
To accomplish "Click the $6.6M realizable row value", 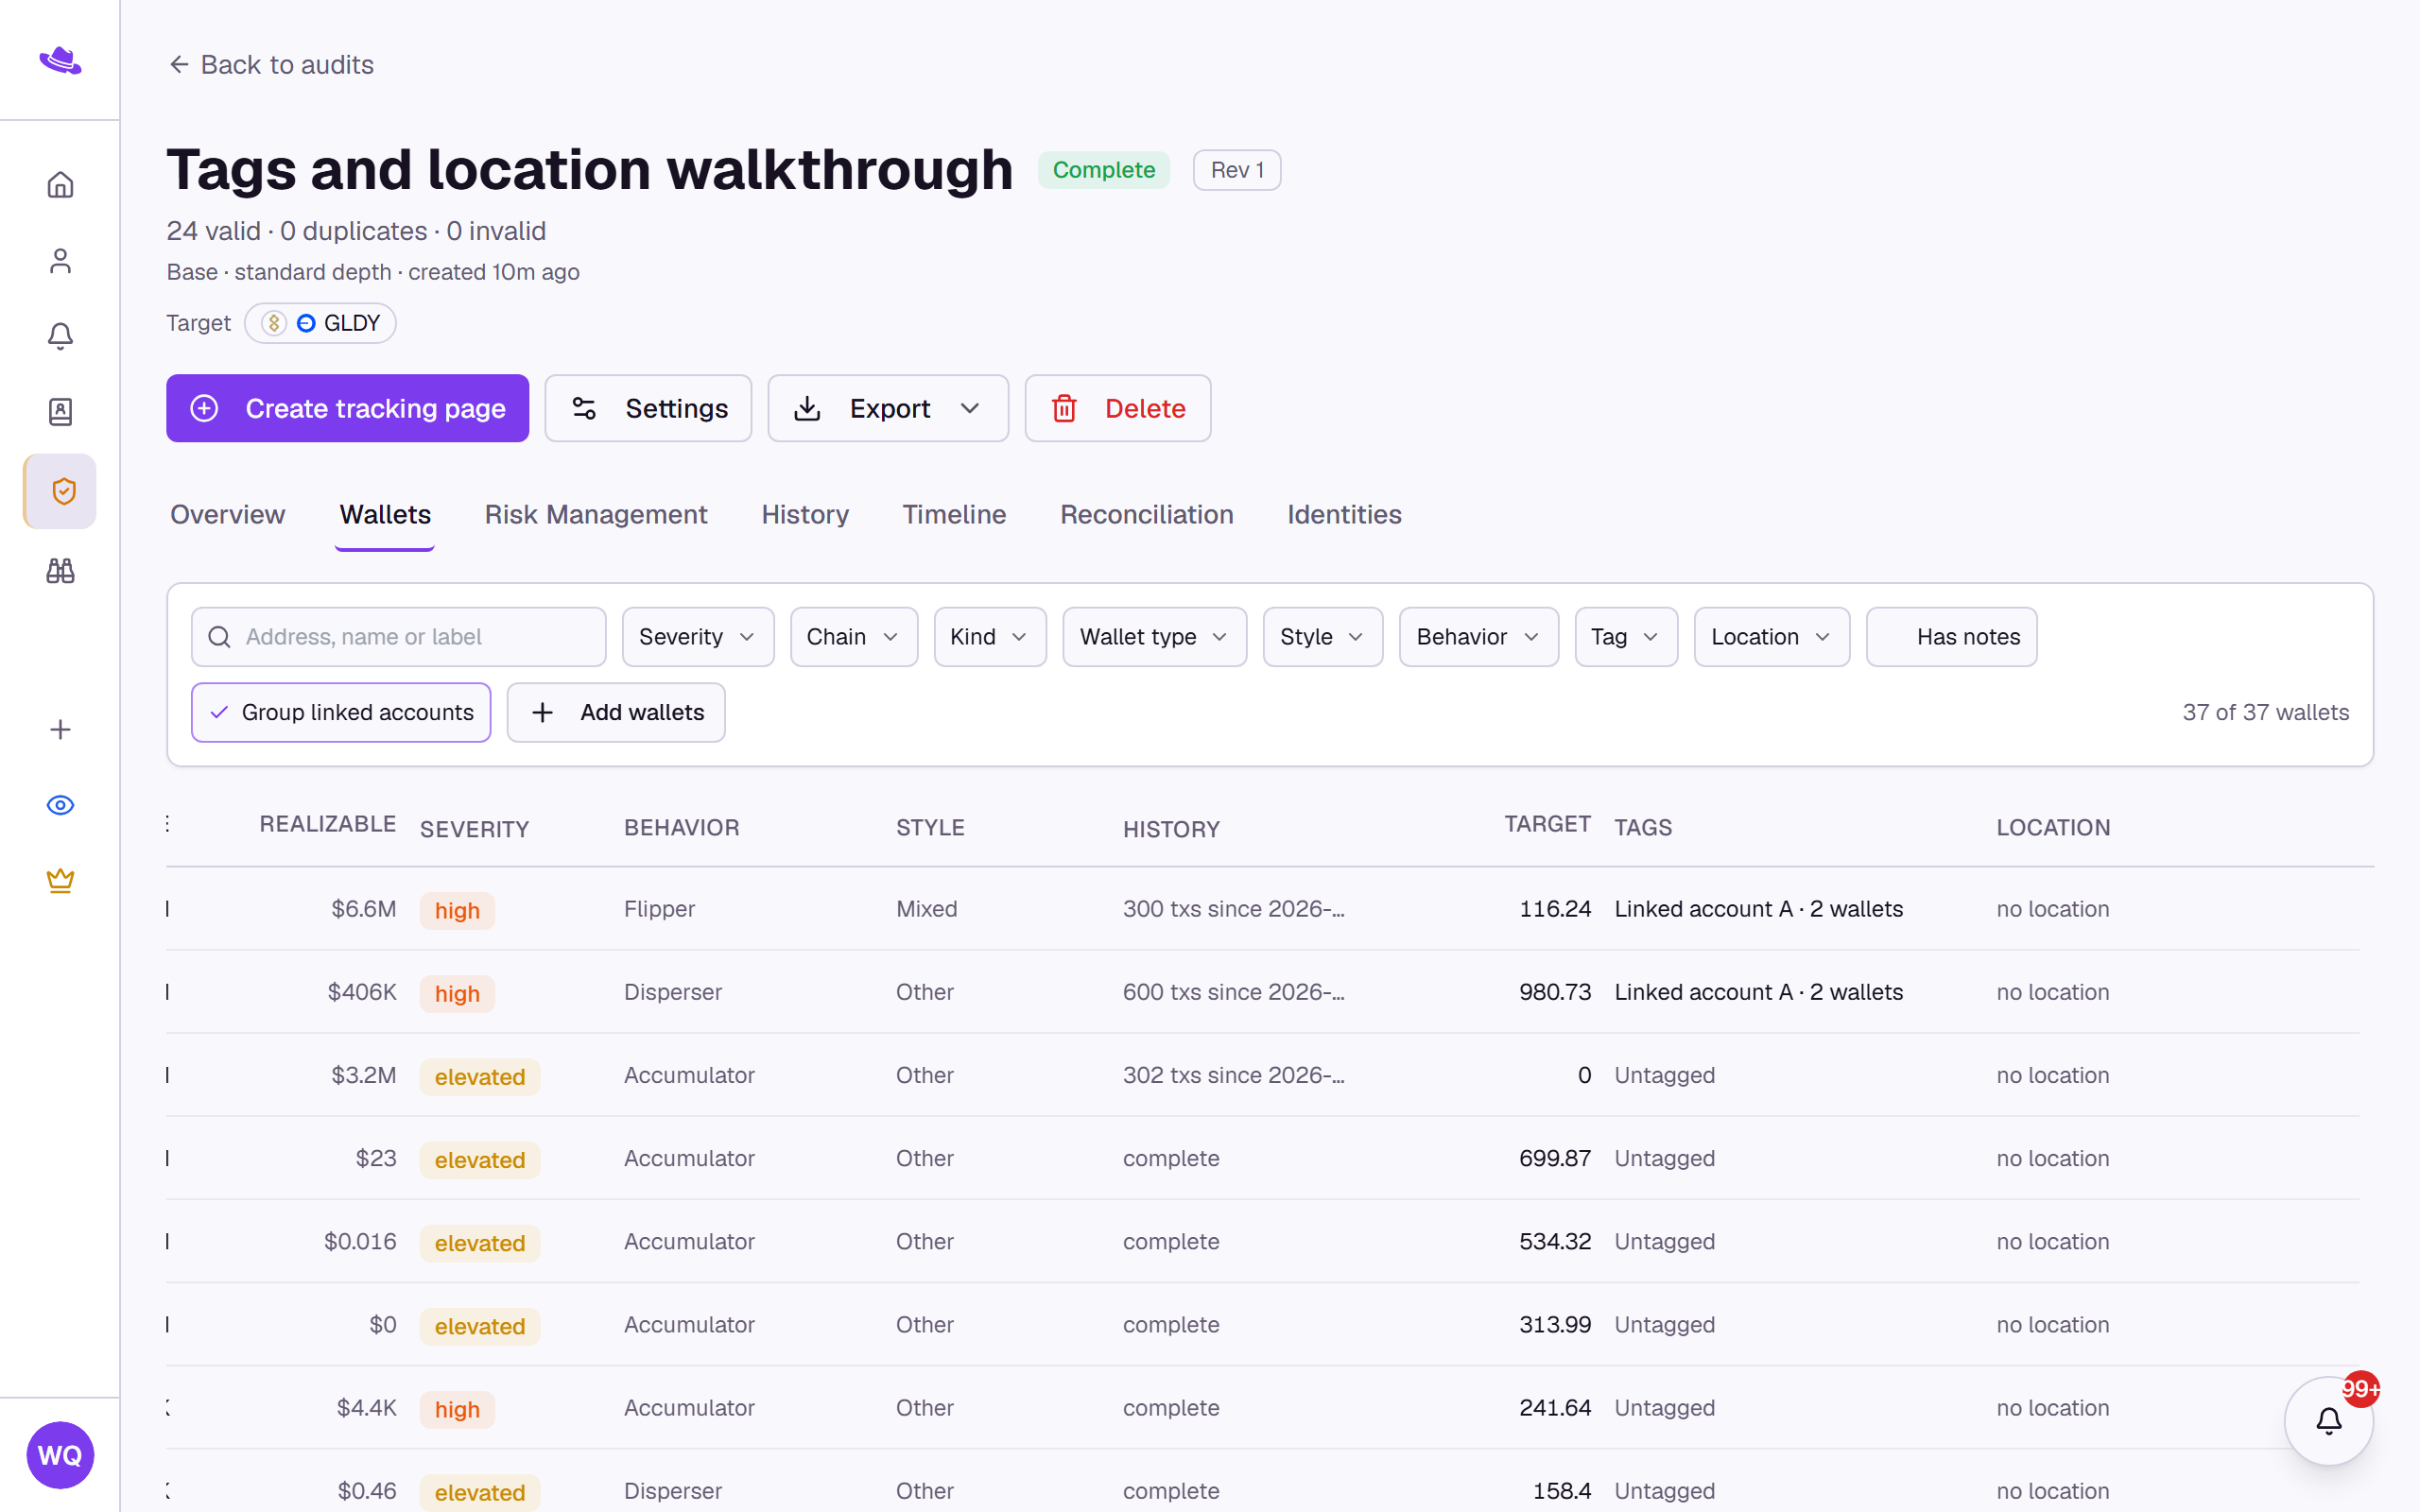I will [x=364, y=909].
